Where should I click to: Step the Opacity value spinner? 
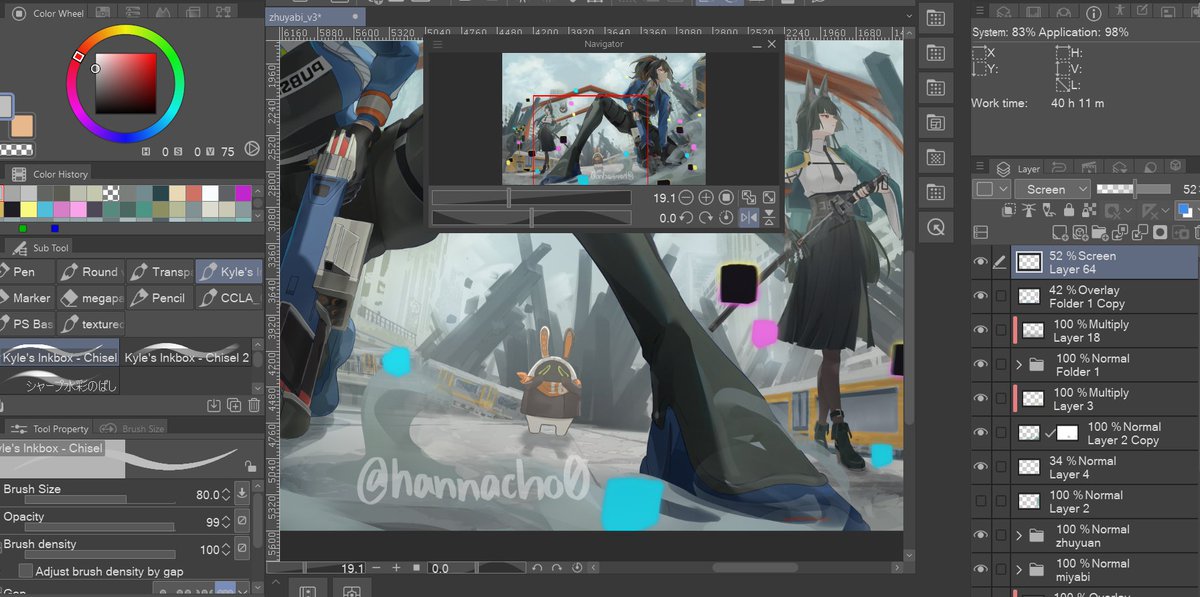click(226, 521)
